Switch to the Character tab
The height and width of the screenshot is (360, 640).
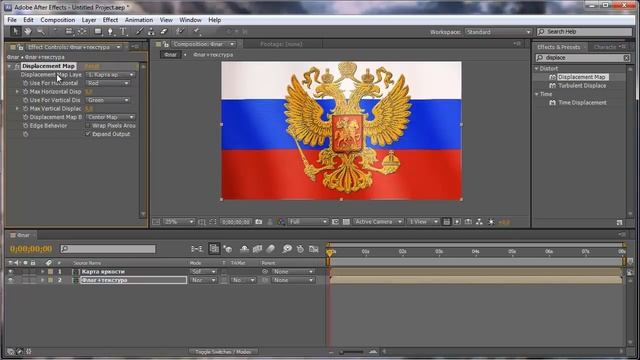[605, 47]
